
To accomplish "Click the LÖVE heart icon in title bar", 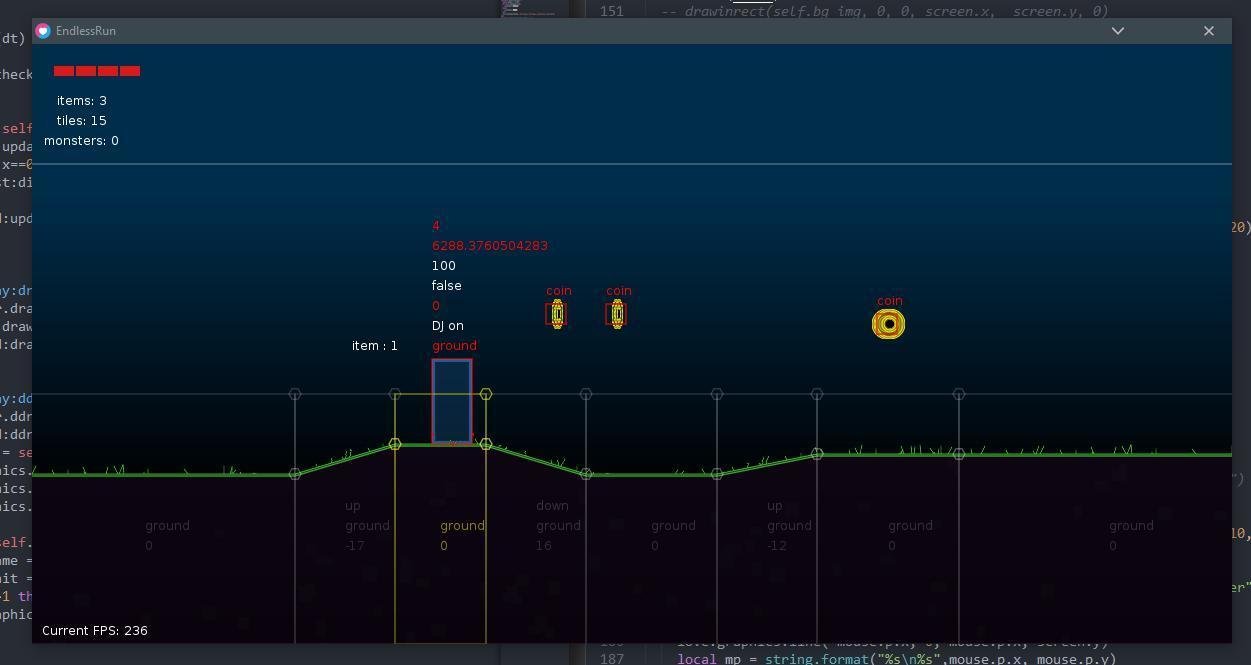I will click(43, 31).
